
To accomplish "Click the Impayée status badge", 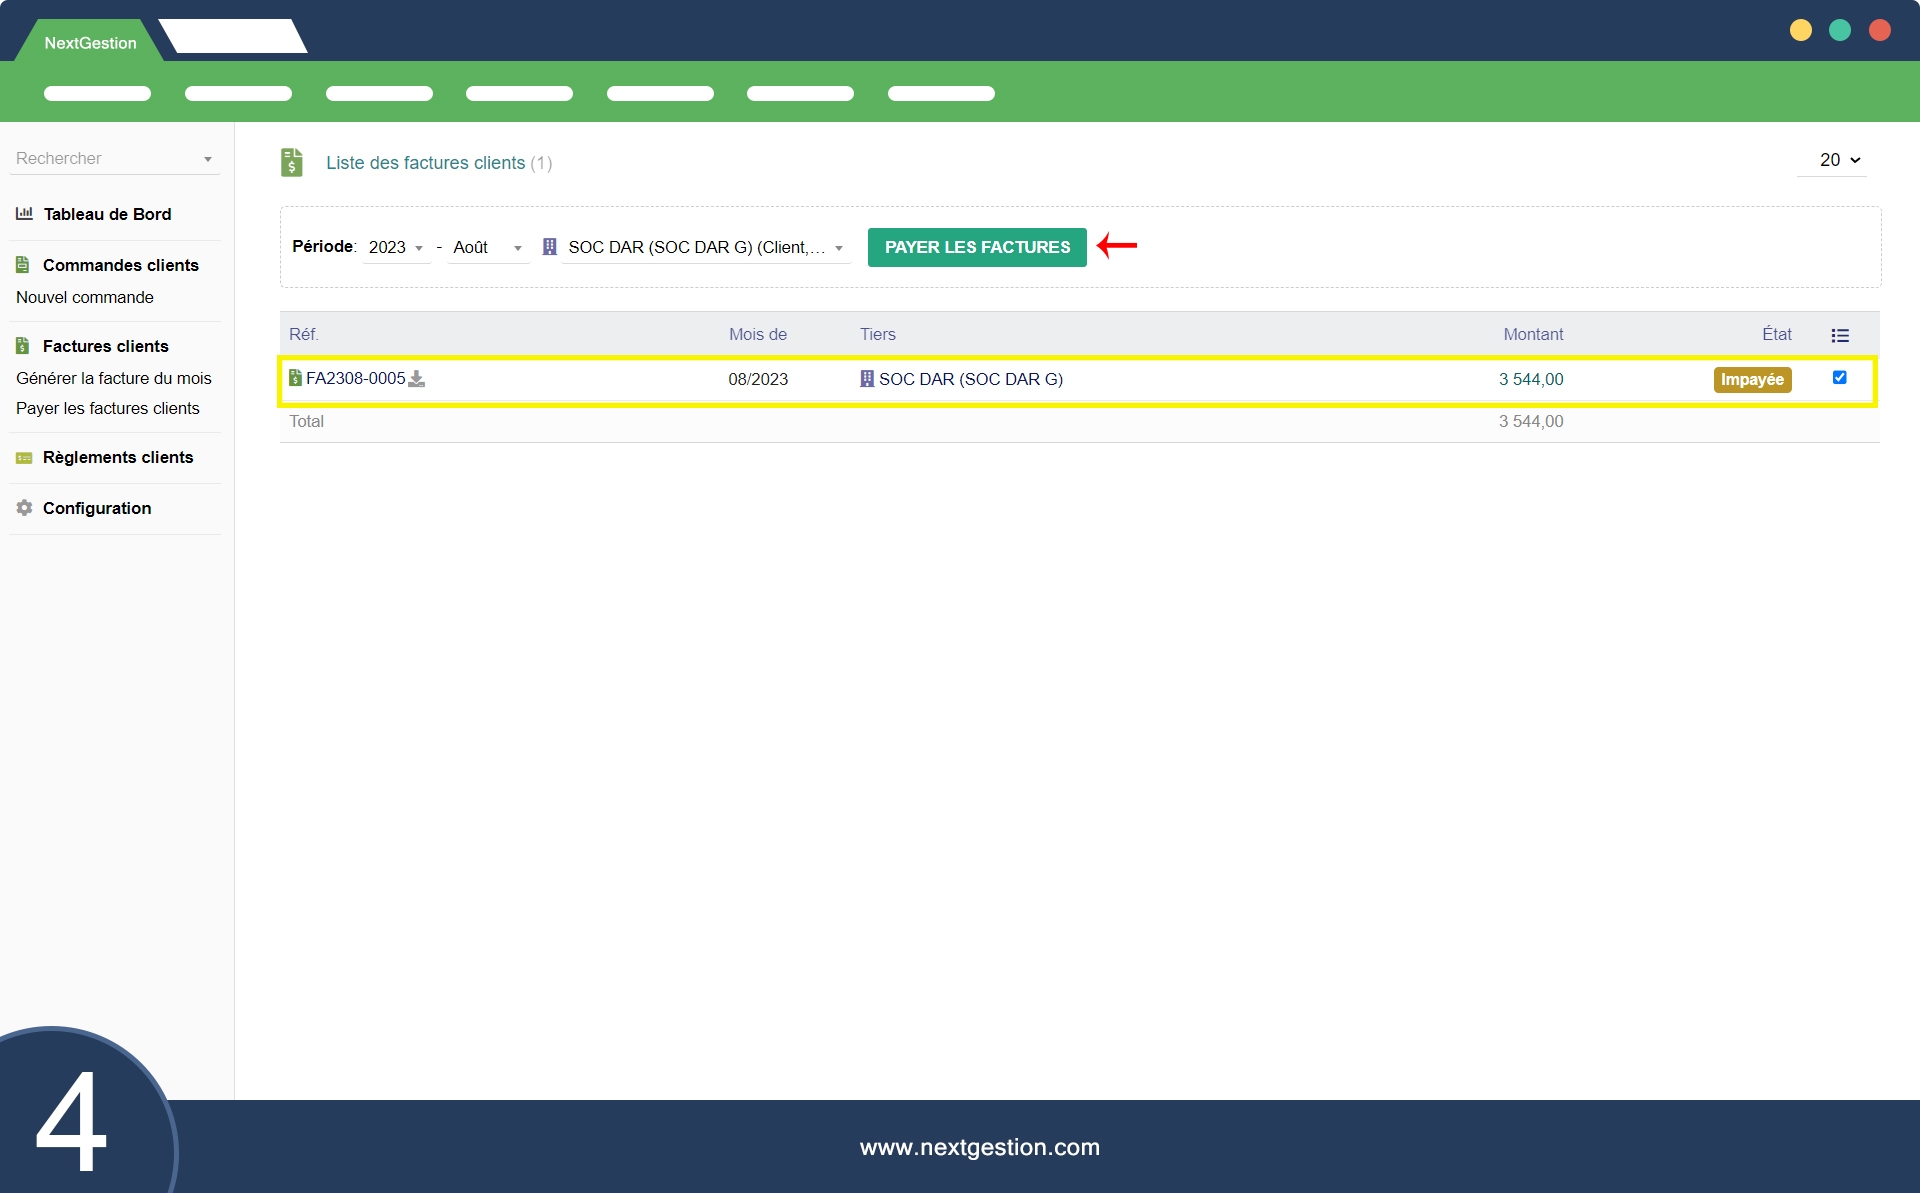I will [x=1751, y=380].
